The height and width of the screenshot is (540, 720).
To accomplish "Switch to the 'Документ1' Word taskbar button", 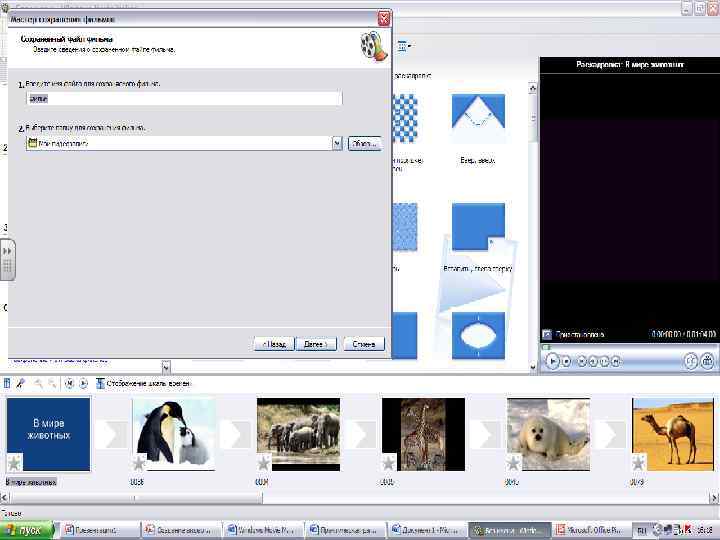I will coord(425,530).
